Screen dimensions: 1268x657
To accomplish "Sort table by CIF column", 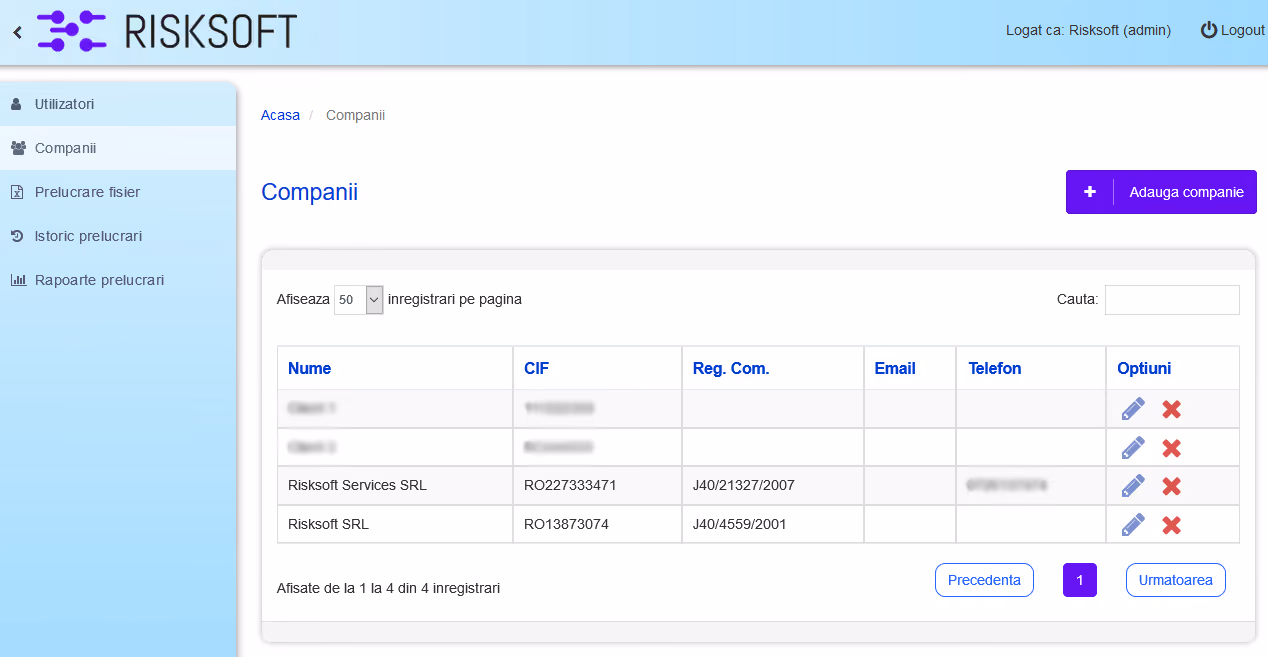I will click(597, 368).
